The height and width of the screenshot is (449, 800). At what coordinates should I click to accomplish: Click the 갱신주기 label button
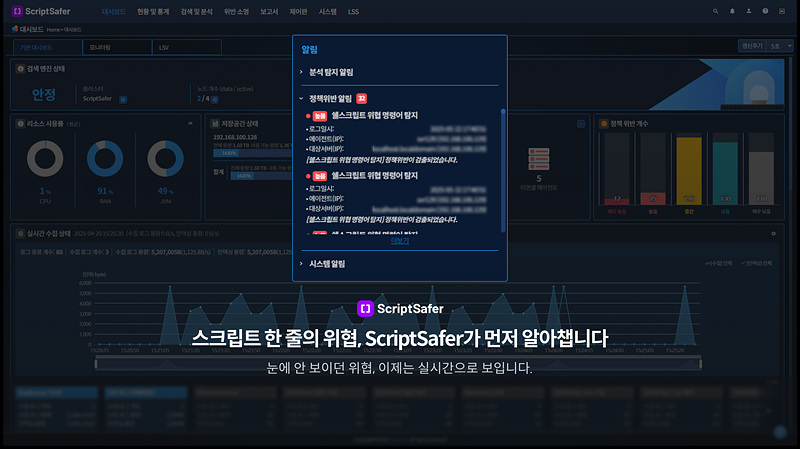click(752, 46)
